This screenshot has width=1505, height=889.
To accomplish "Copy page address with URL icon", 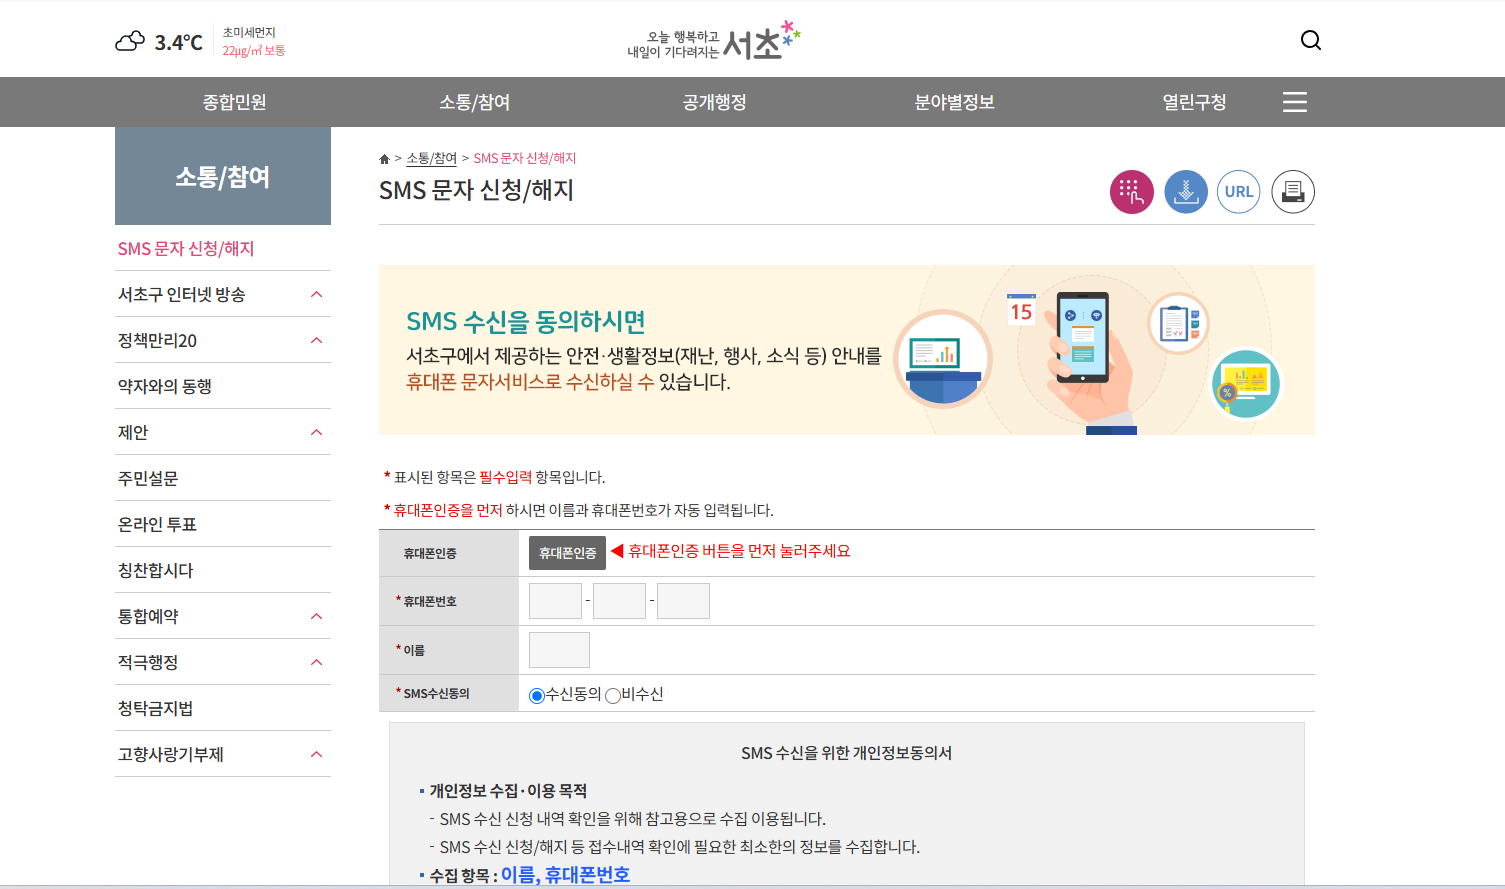I will 1239,192.
